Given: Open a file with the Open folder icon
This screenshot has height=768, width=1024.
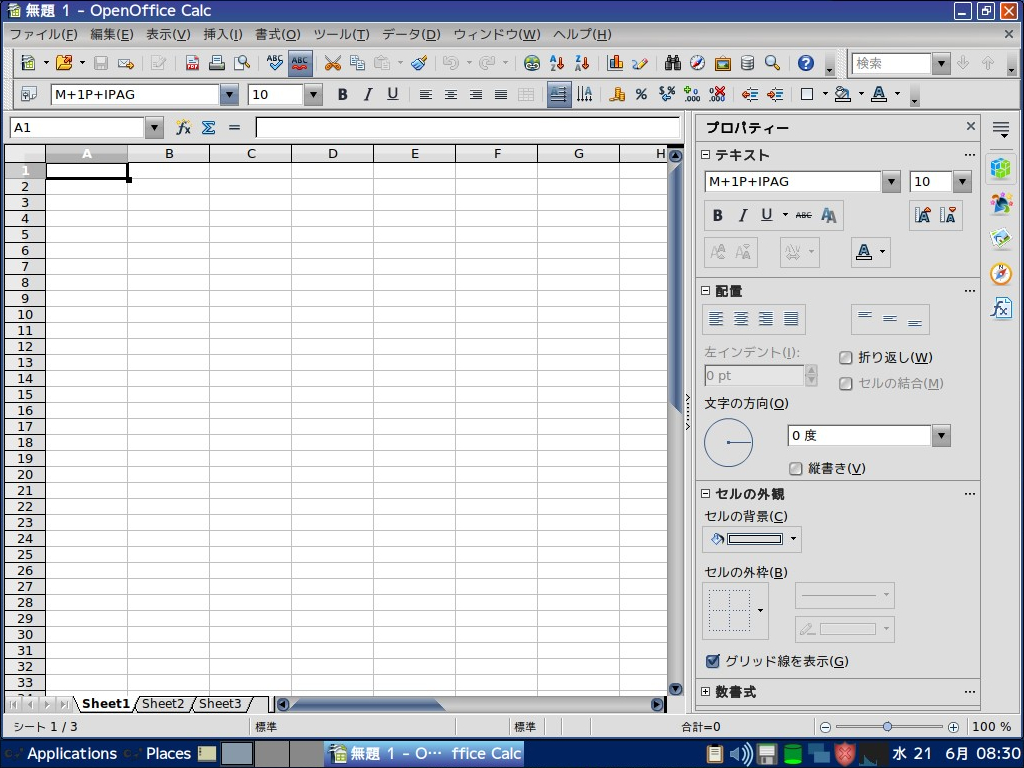Looking at the screenshot, I should 64,63.
